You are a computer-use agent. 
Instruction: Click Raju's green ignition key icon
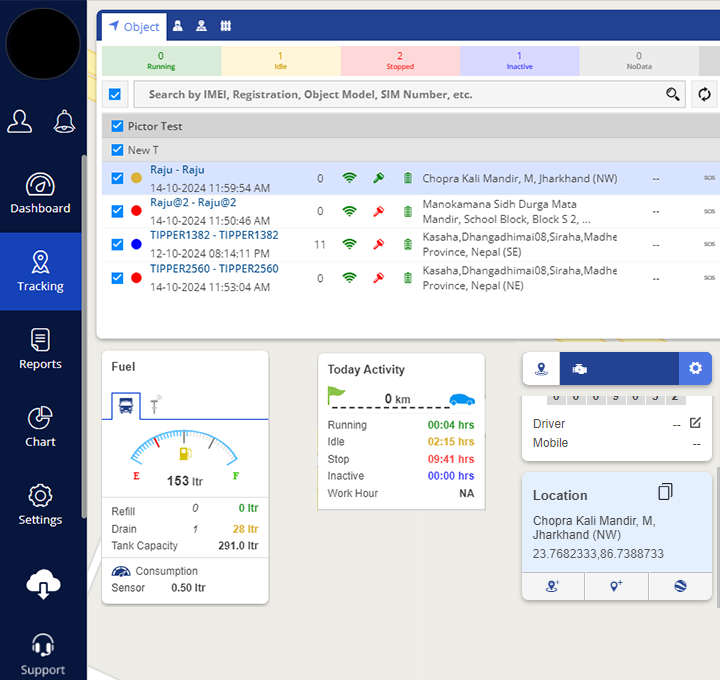[379, 178]
